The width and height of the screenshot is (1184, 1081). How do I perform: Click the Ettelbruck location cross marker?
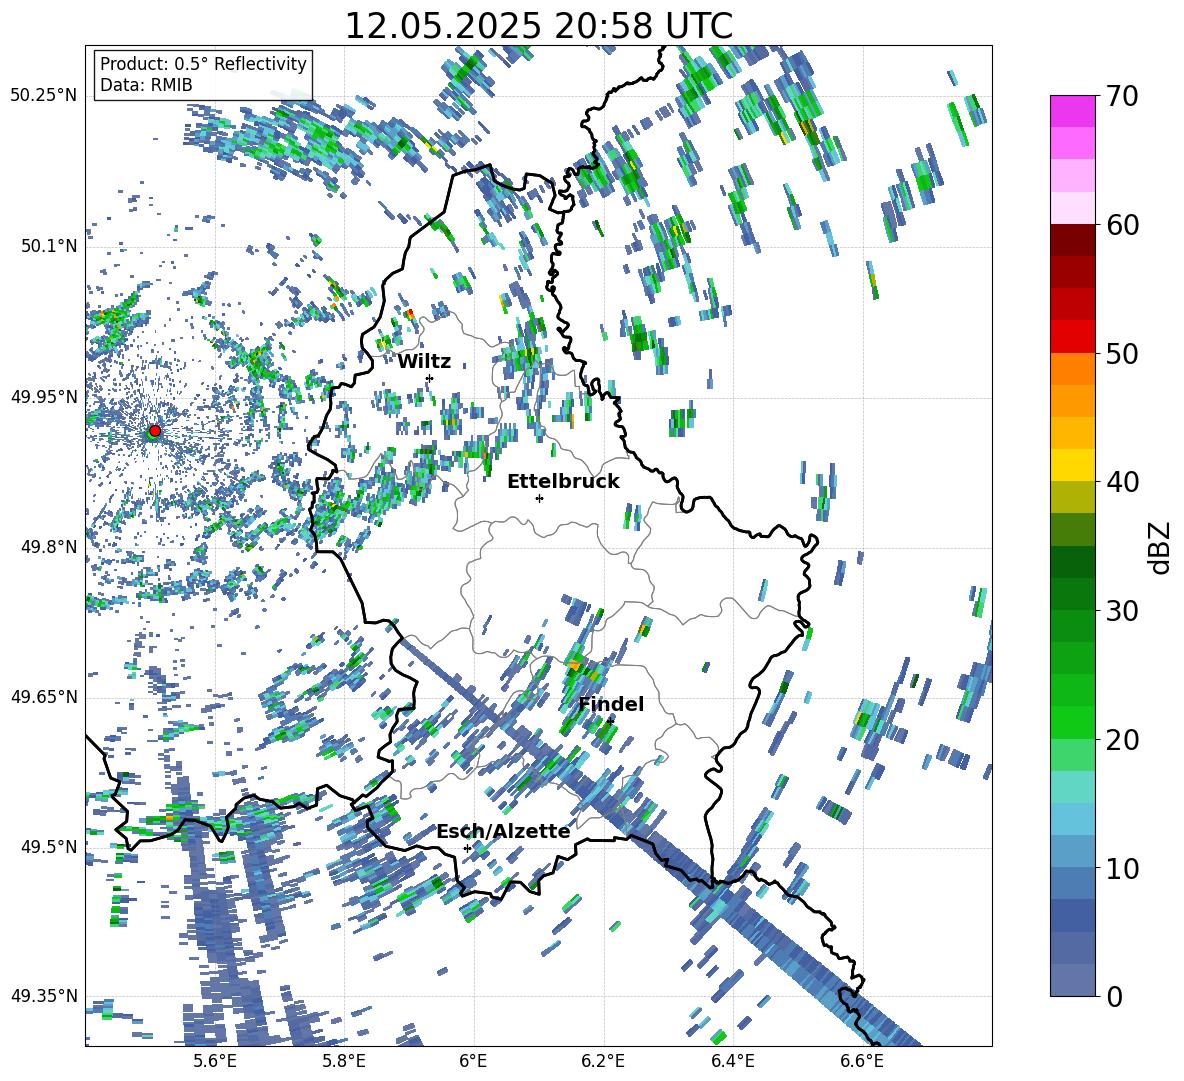539,498
